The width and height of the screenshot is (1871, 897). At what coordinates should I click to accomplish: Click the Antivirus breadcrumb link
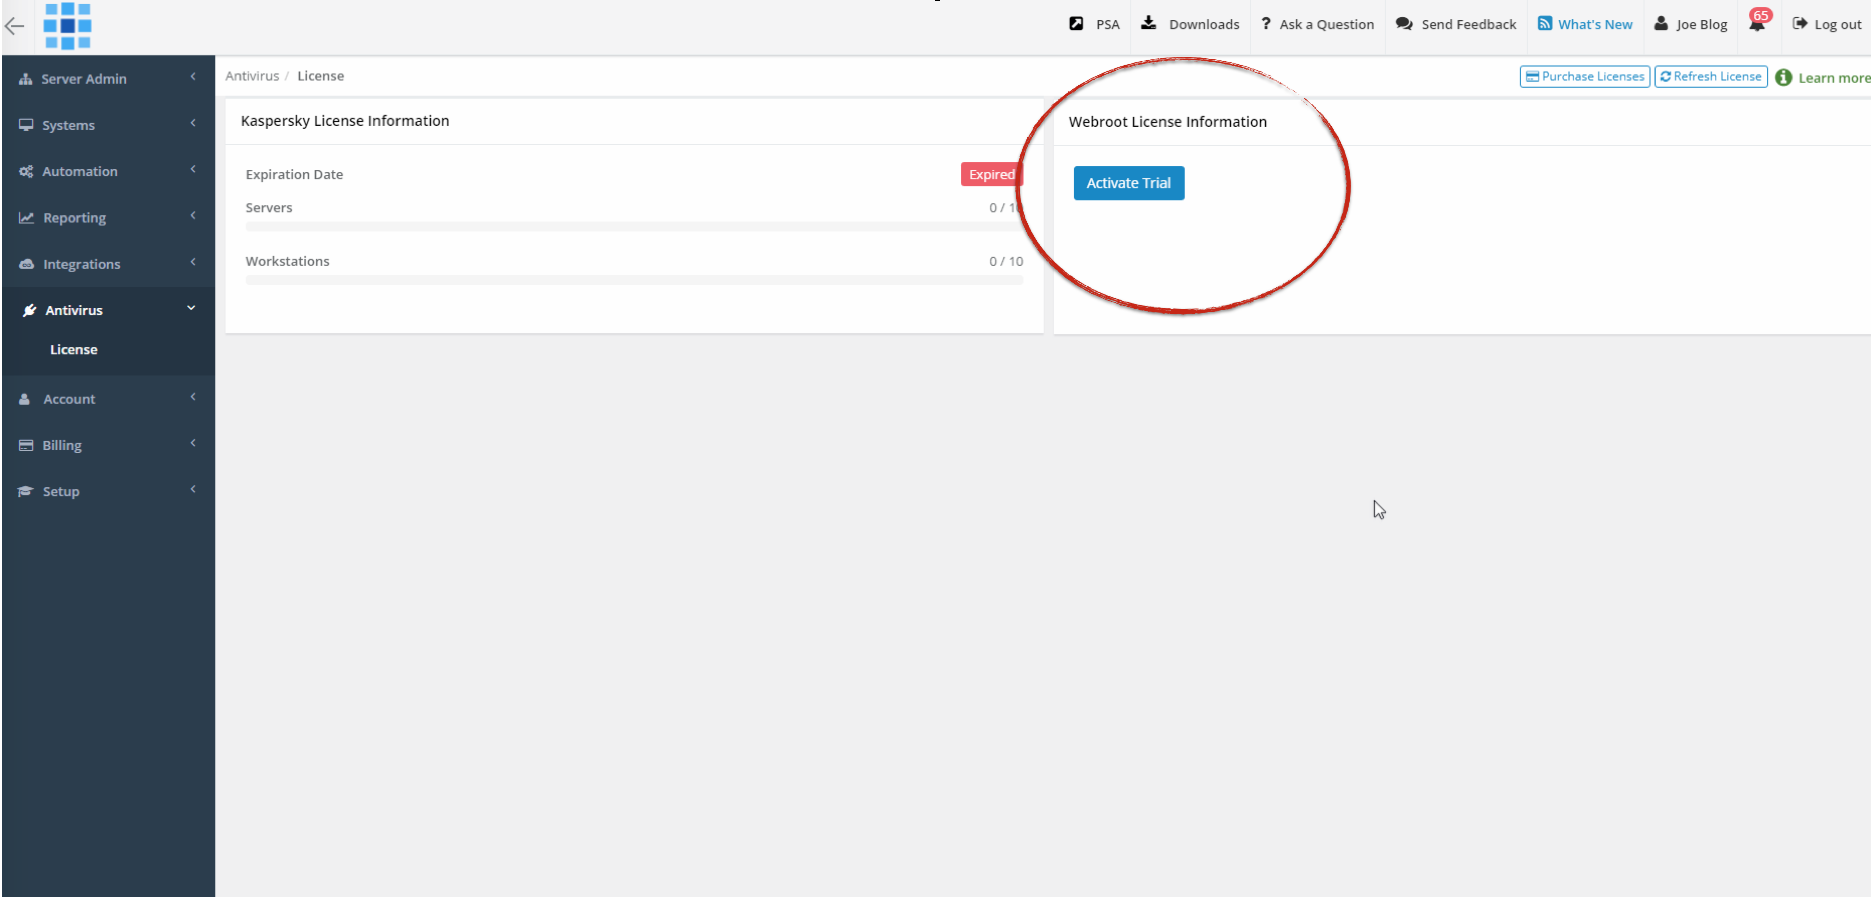tap(252, 76)
